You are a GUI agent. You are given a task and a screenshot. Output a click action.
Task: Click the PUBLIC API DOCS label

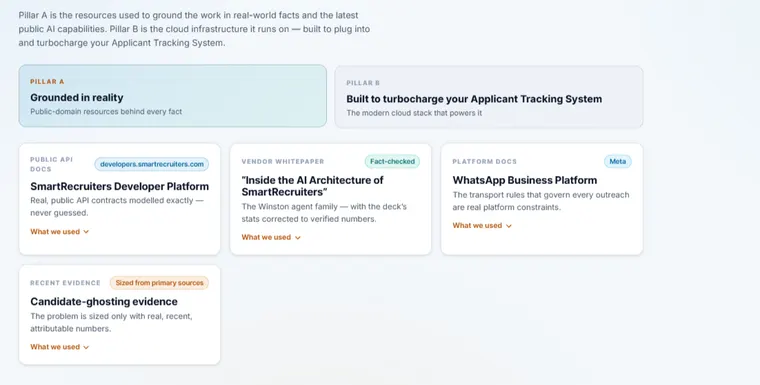[51, 164]
